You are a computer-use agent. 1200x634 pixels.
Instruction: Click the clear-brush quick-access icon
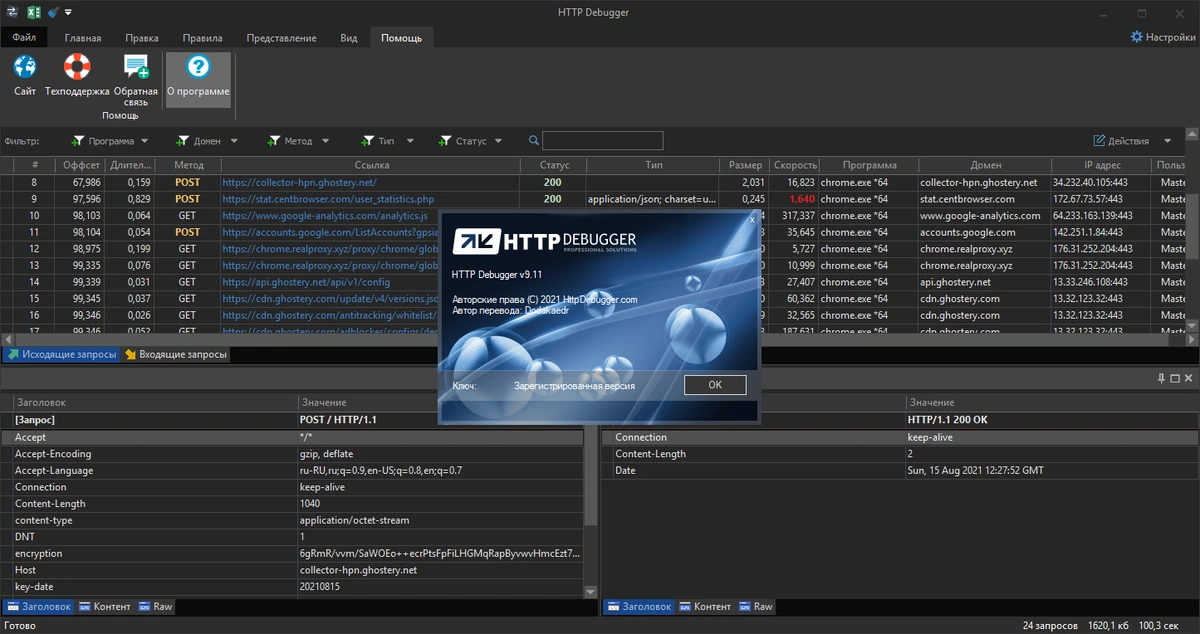click(x=51, y=12)
